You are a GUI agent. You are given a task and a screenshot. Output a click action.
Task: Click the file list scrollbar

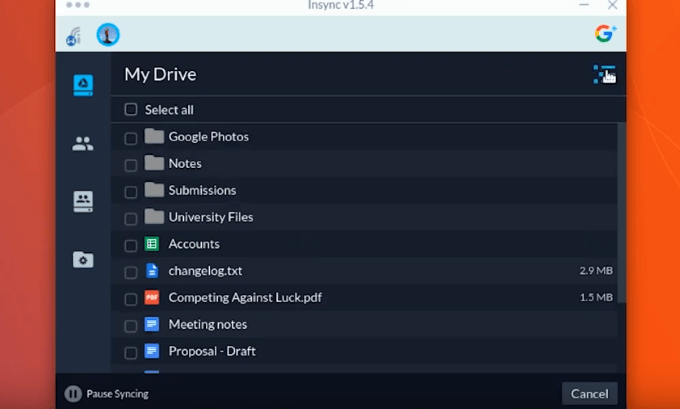621,213
